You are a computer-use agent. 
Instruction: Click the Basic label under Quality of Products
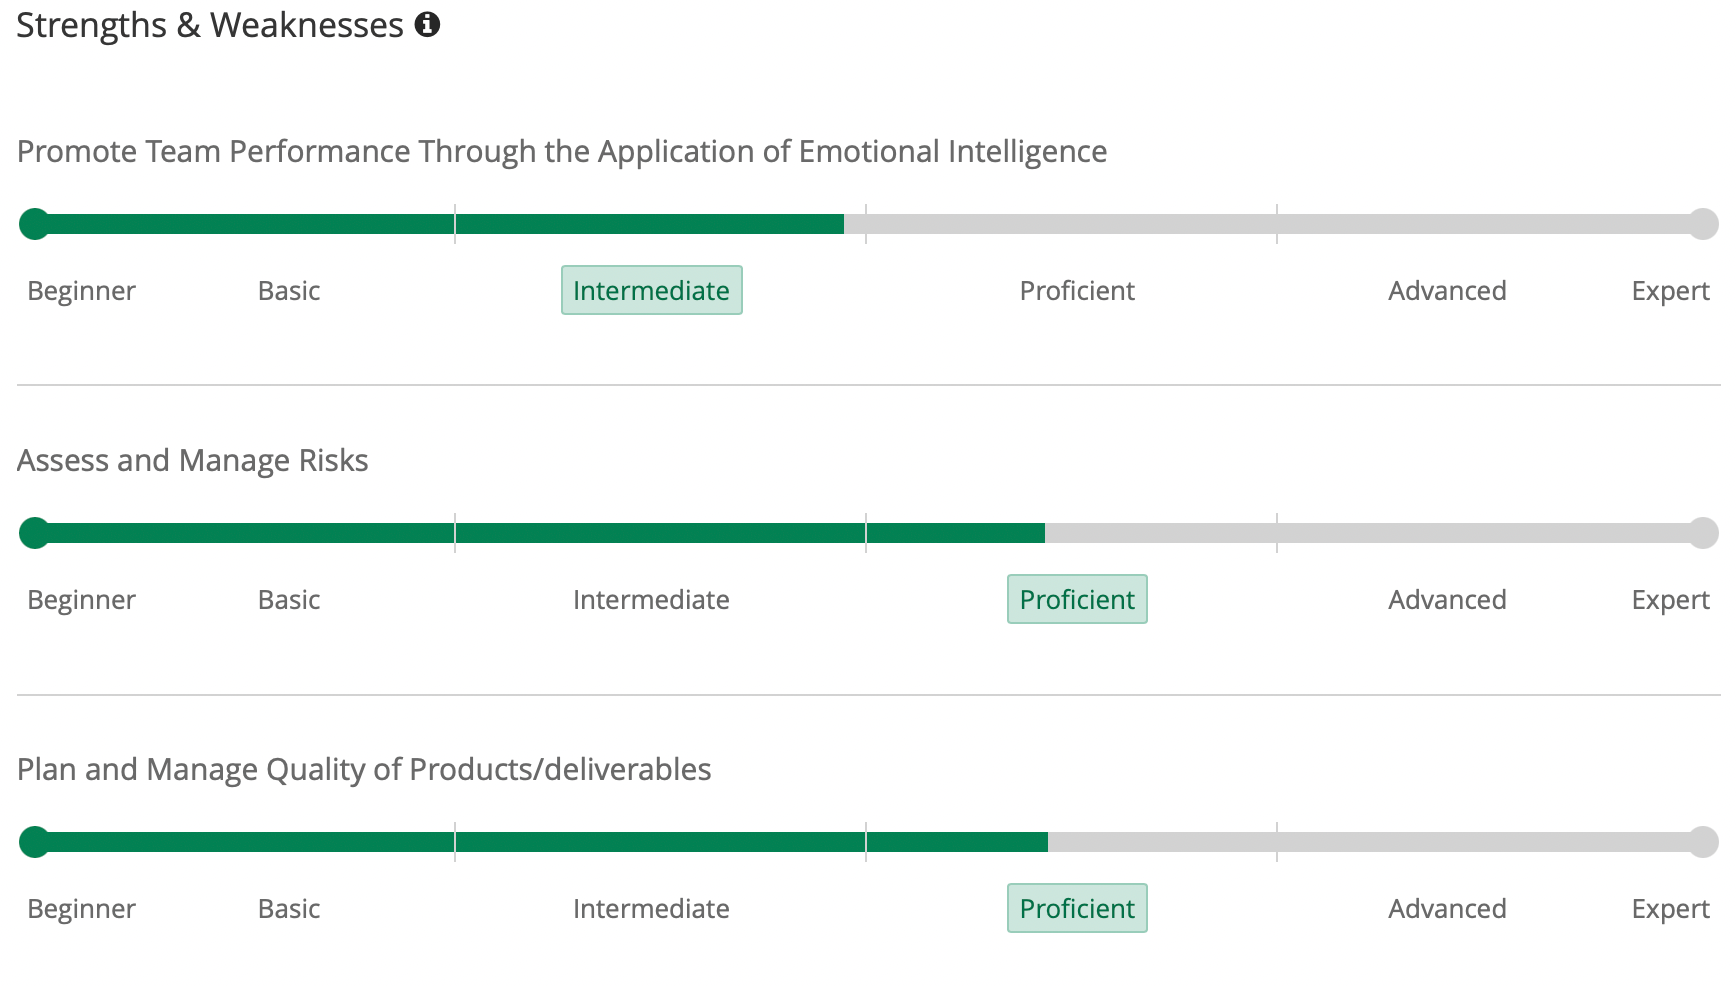pos(289,908)
